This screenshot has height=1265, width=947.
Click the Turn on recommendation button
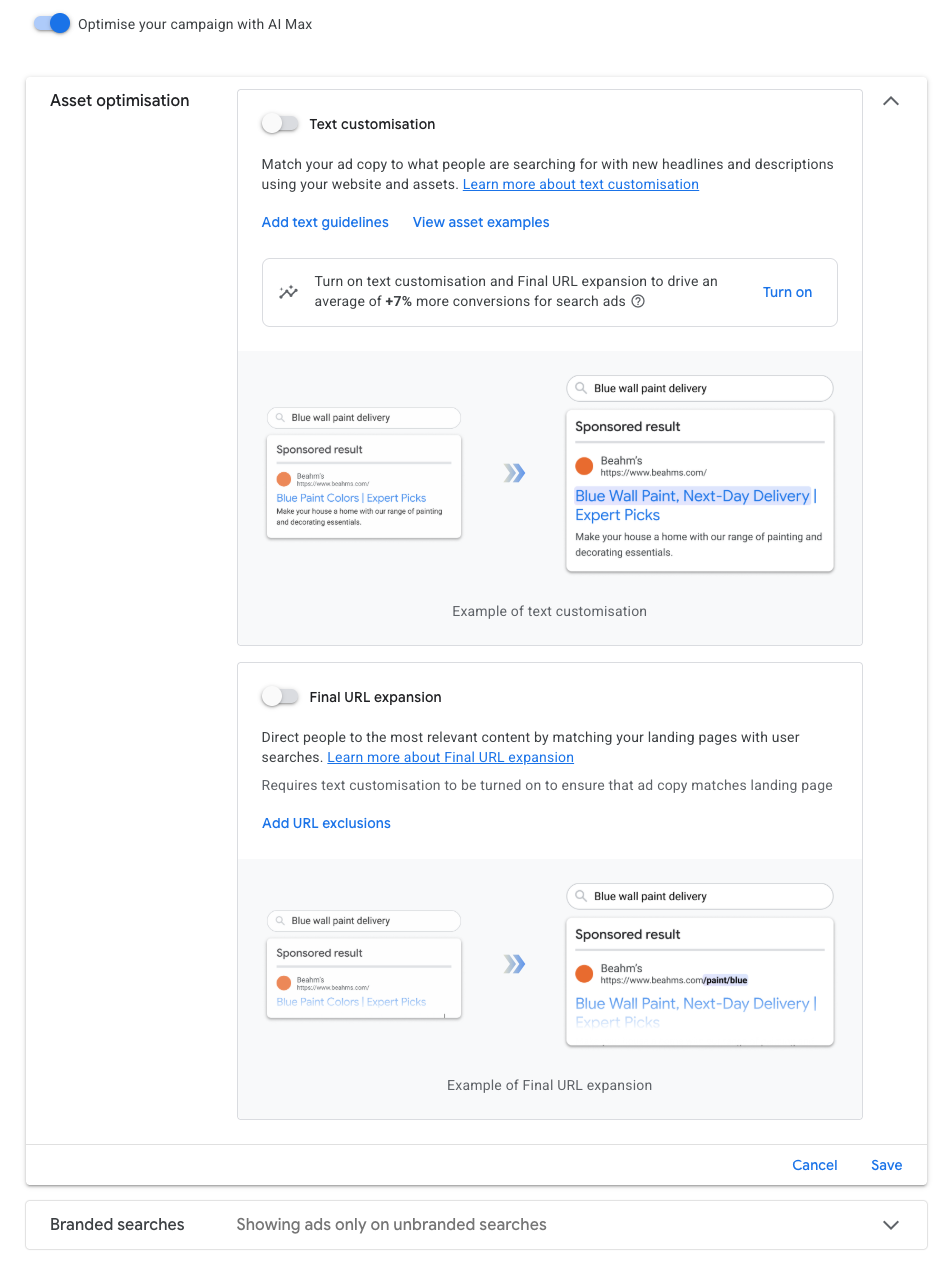pos(787,292)
